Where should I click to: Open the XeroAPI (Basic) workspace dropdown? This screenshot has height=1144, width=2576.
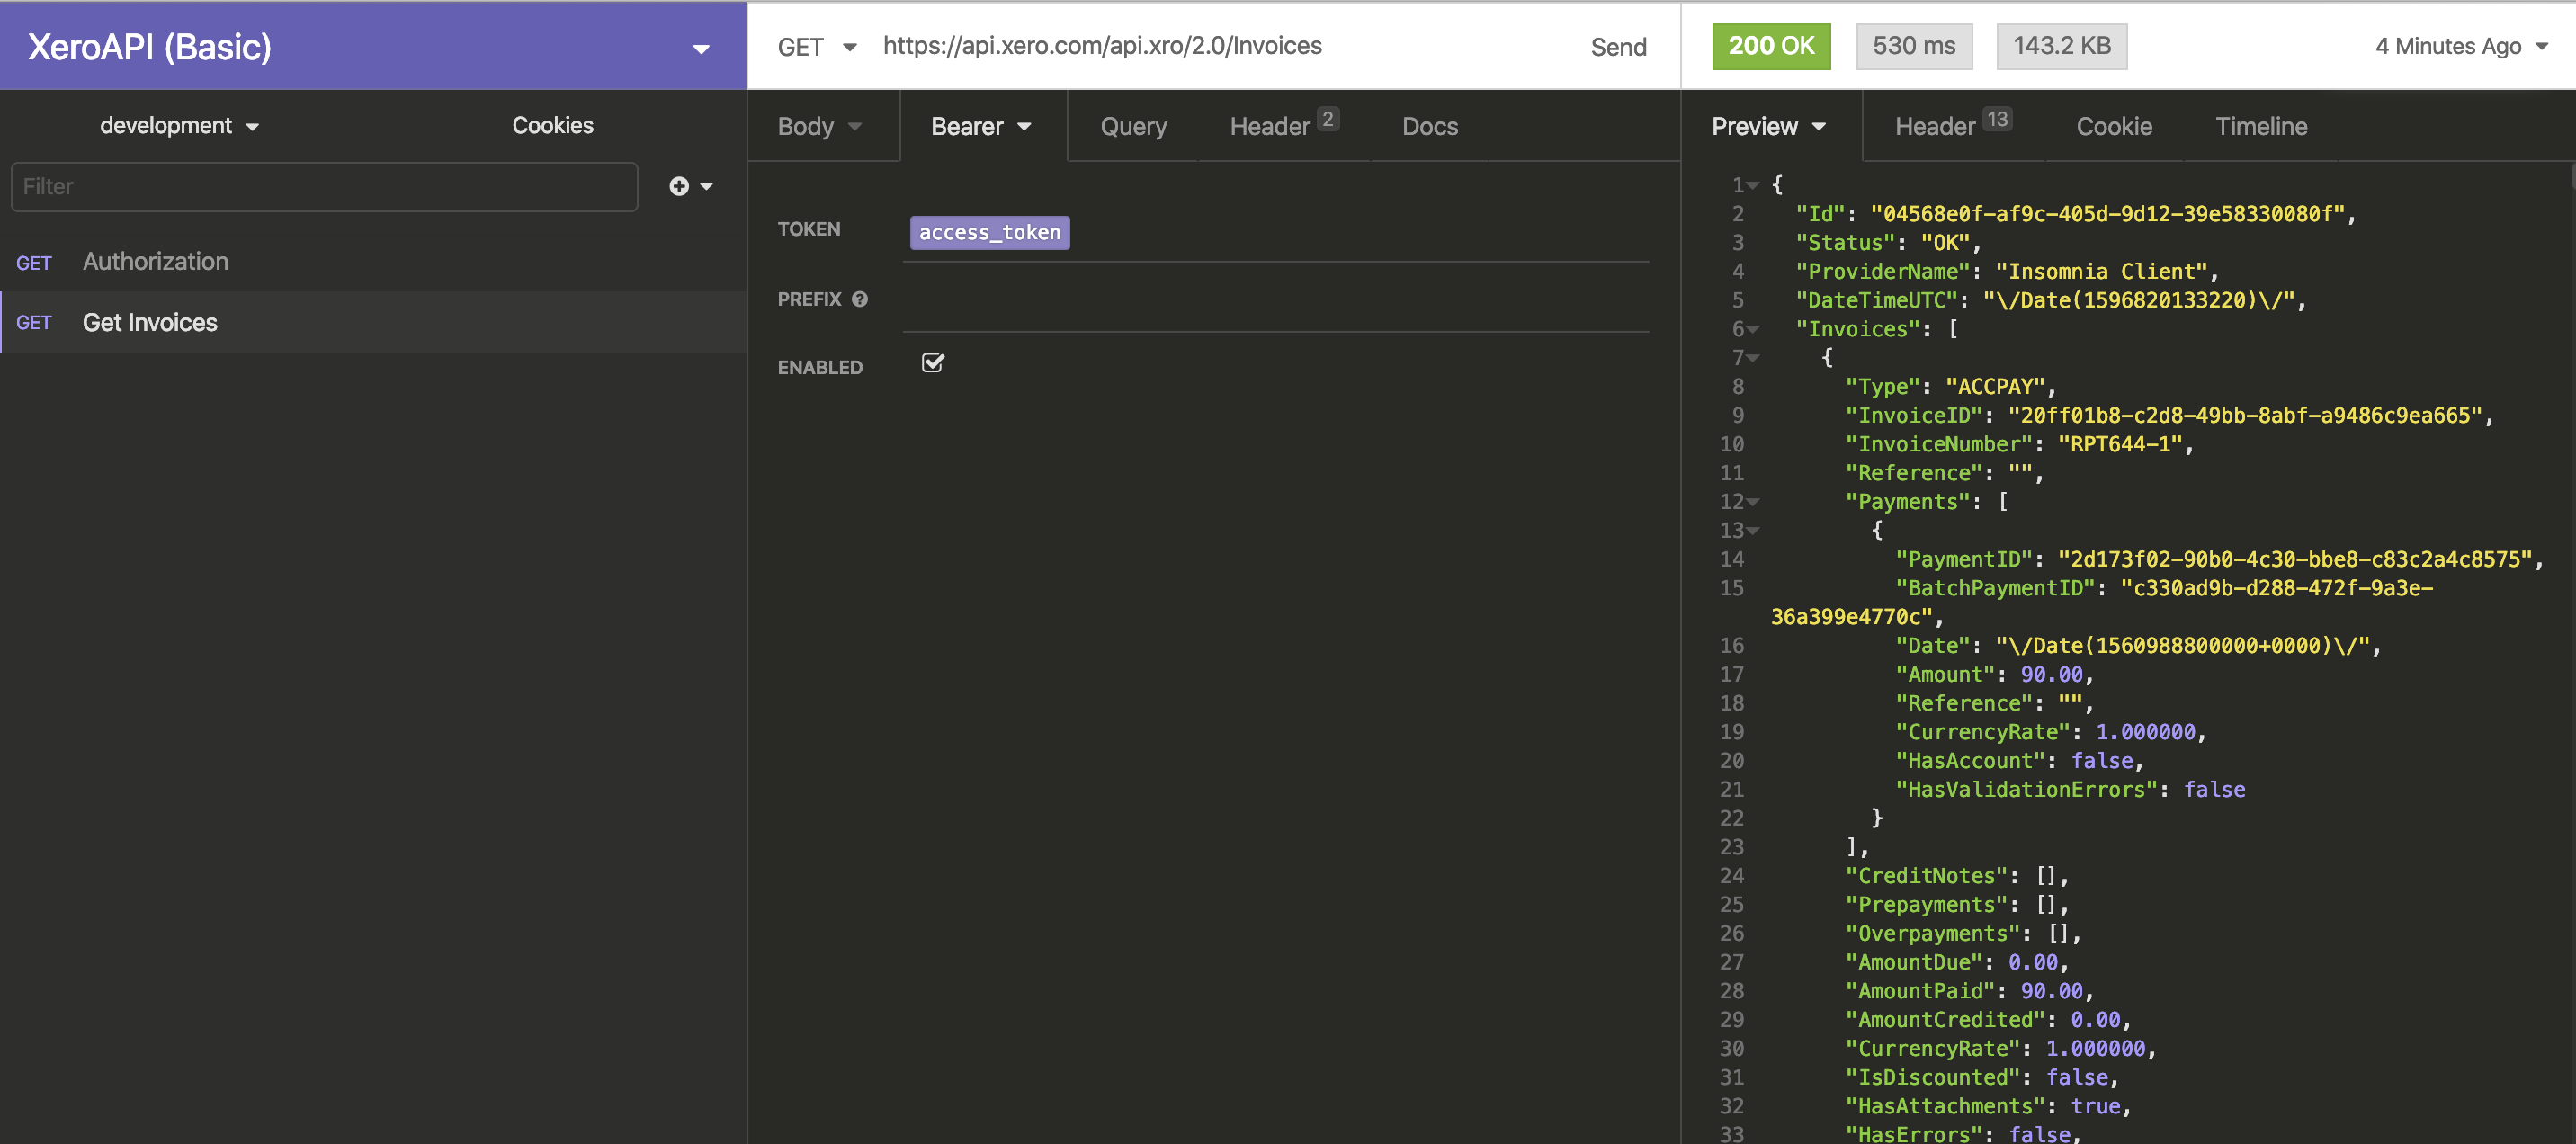pos(701,48)
